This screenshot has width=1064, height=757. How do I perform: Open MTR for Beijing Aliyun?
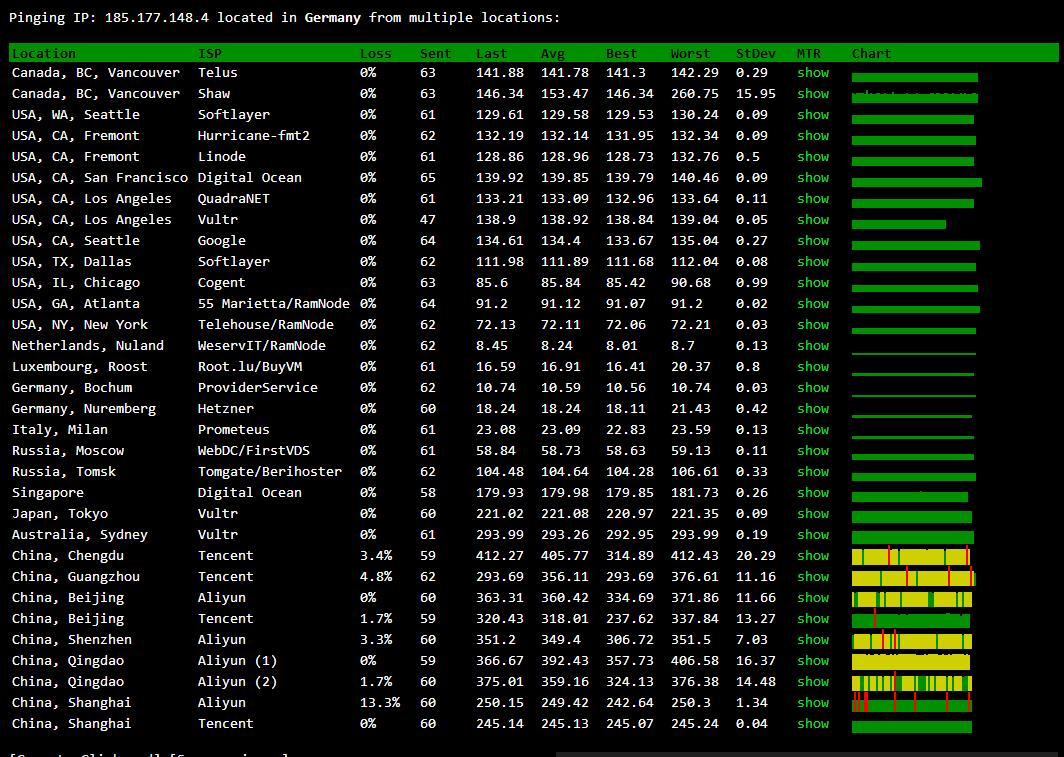point(813,598)
